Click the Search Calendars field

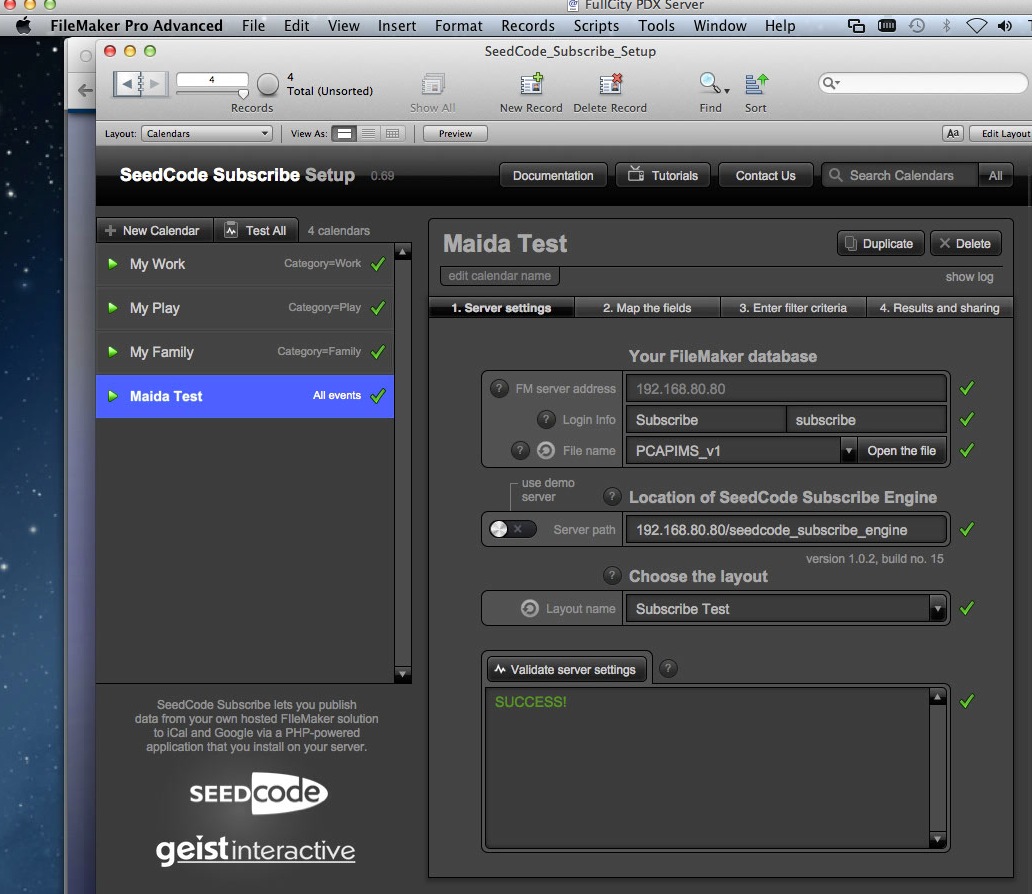[900, 176]
